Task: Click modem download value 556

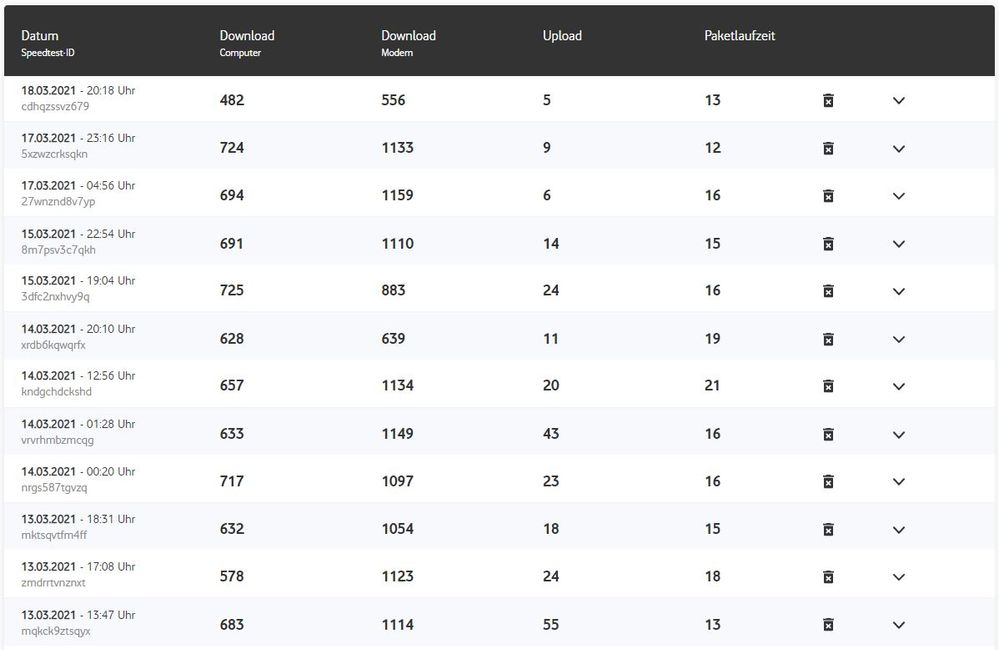Action: [x=393, y=100]
